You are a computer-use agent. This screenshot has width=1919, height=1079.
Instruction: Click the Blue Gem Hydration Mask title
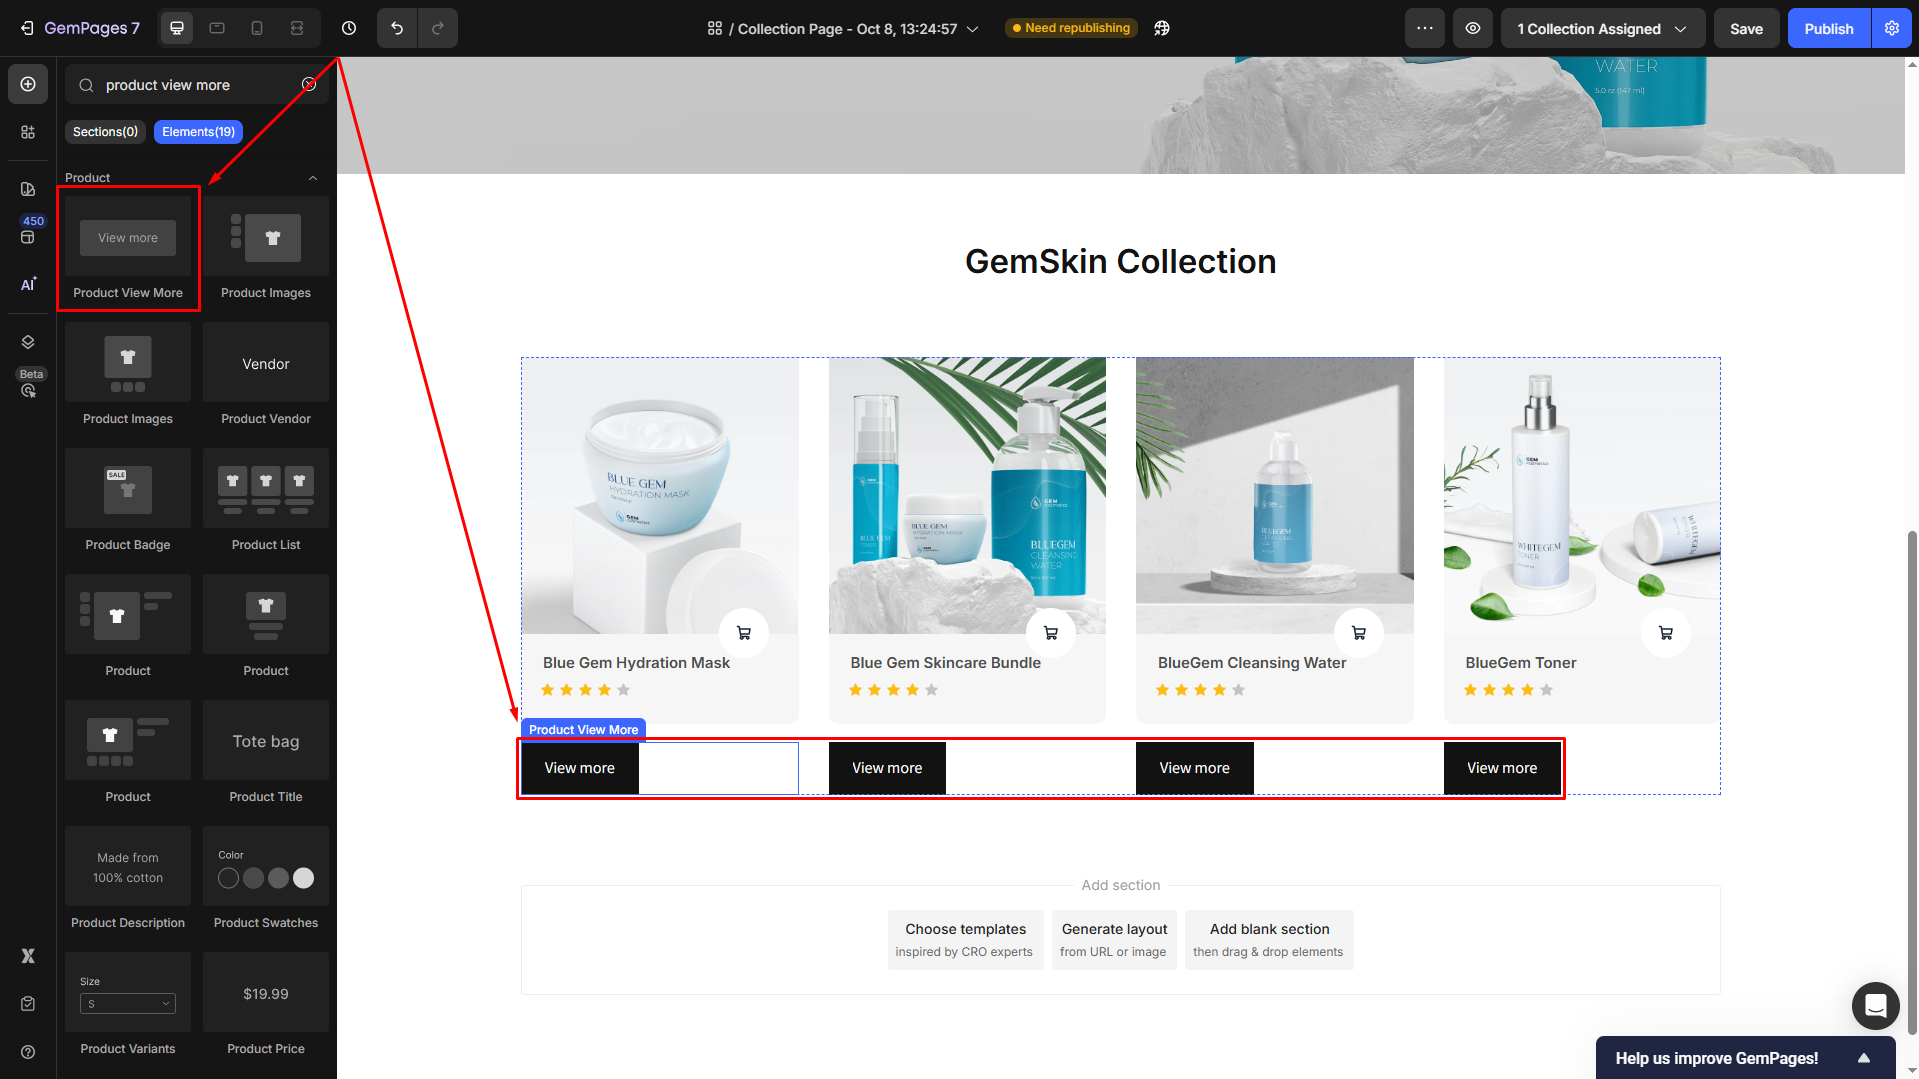636,663
